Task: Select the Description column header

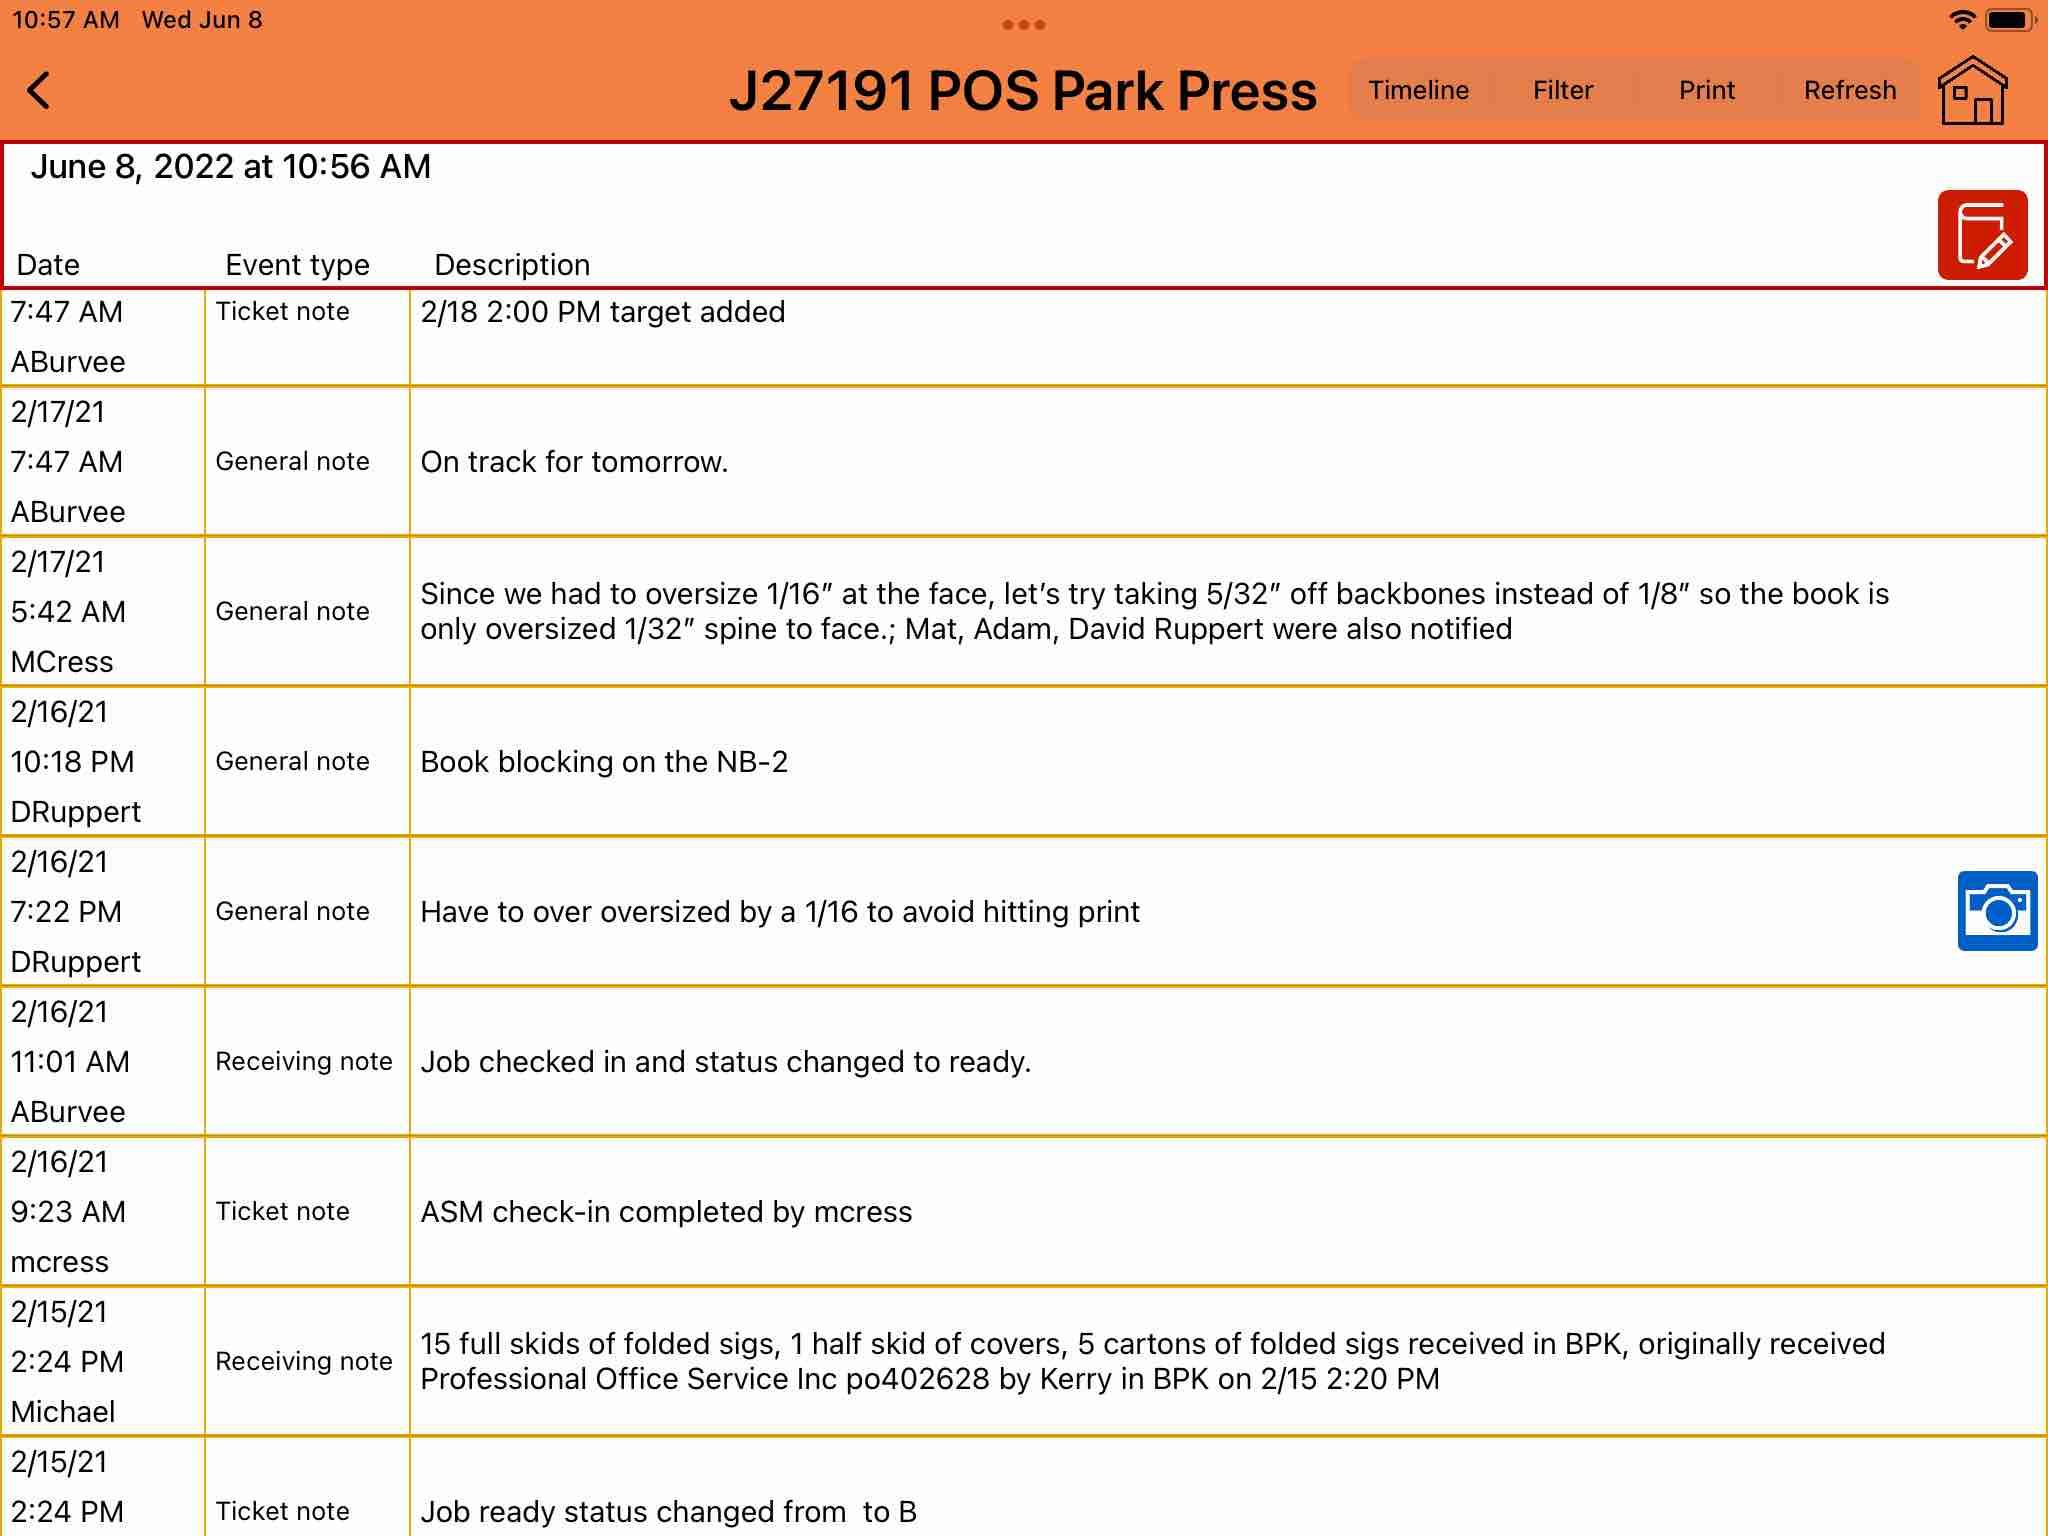Action: pyautogui.click(x=512, y=265)
